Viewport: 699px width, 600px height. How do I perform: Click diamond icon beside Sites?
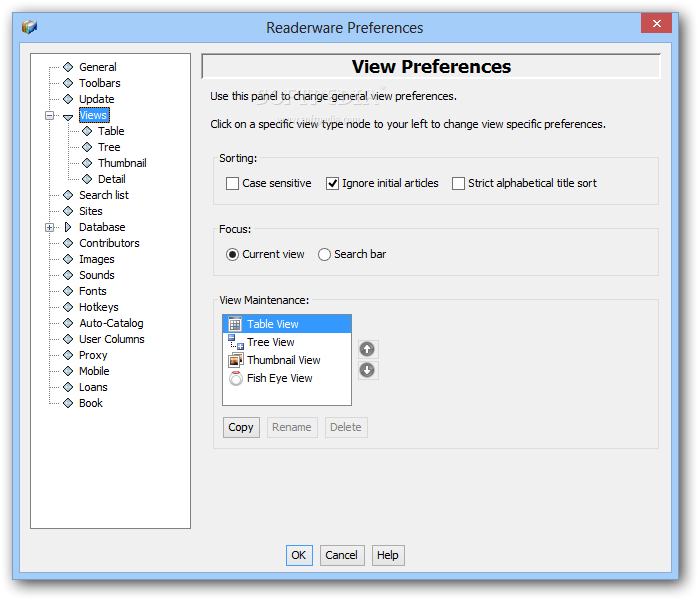pyautogui.click(x=68, y=211)
